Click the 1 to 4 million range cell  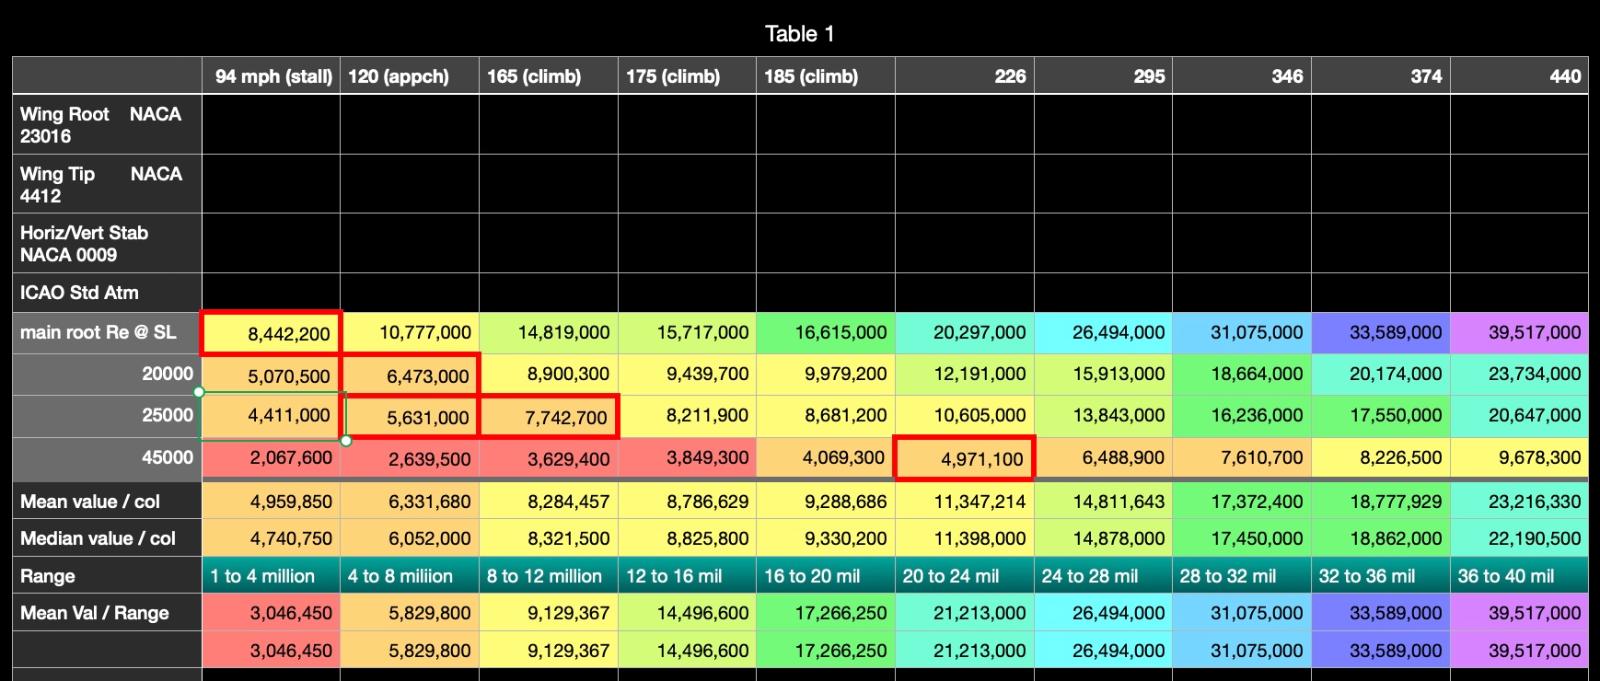(271, 576)
